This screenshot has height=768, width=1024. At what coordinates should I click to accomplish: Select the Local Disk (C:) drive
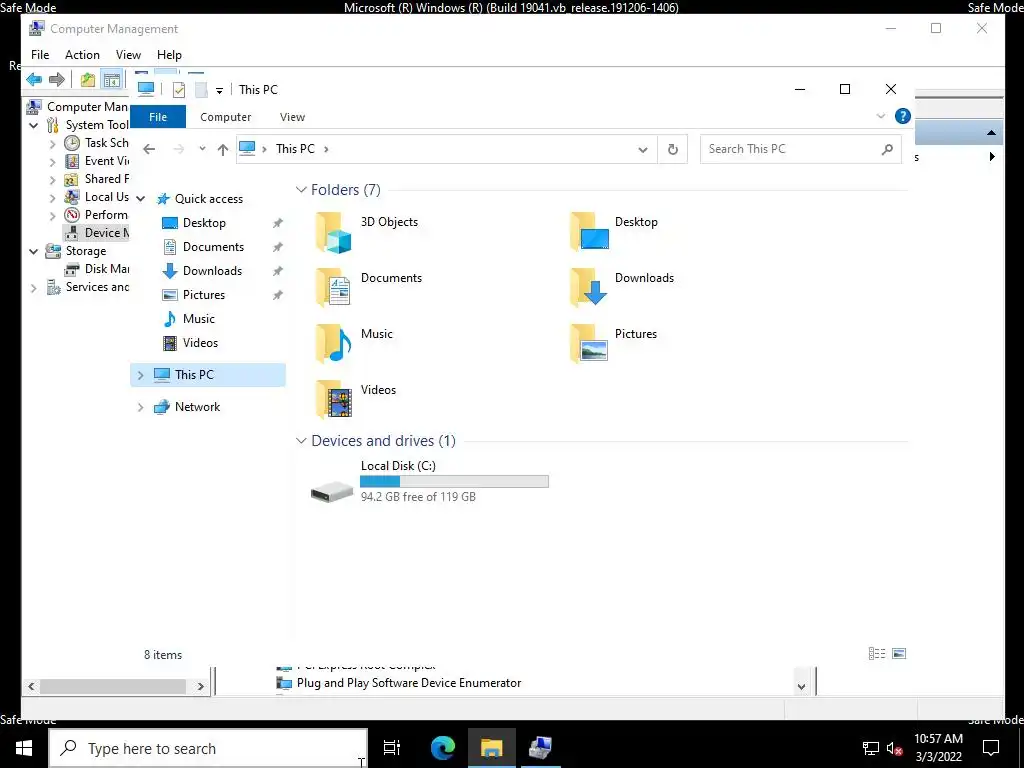(429, 481)
